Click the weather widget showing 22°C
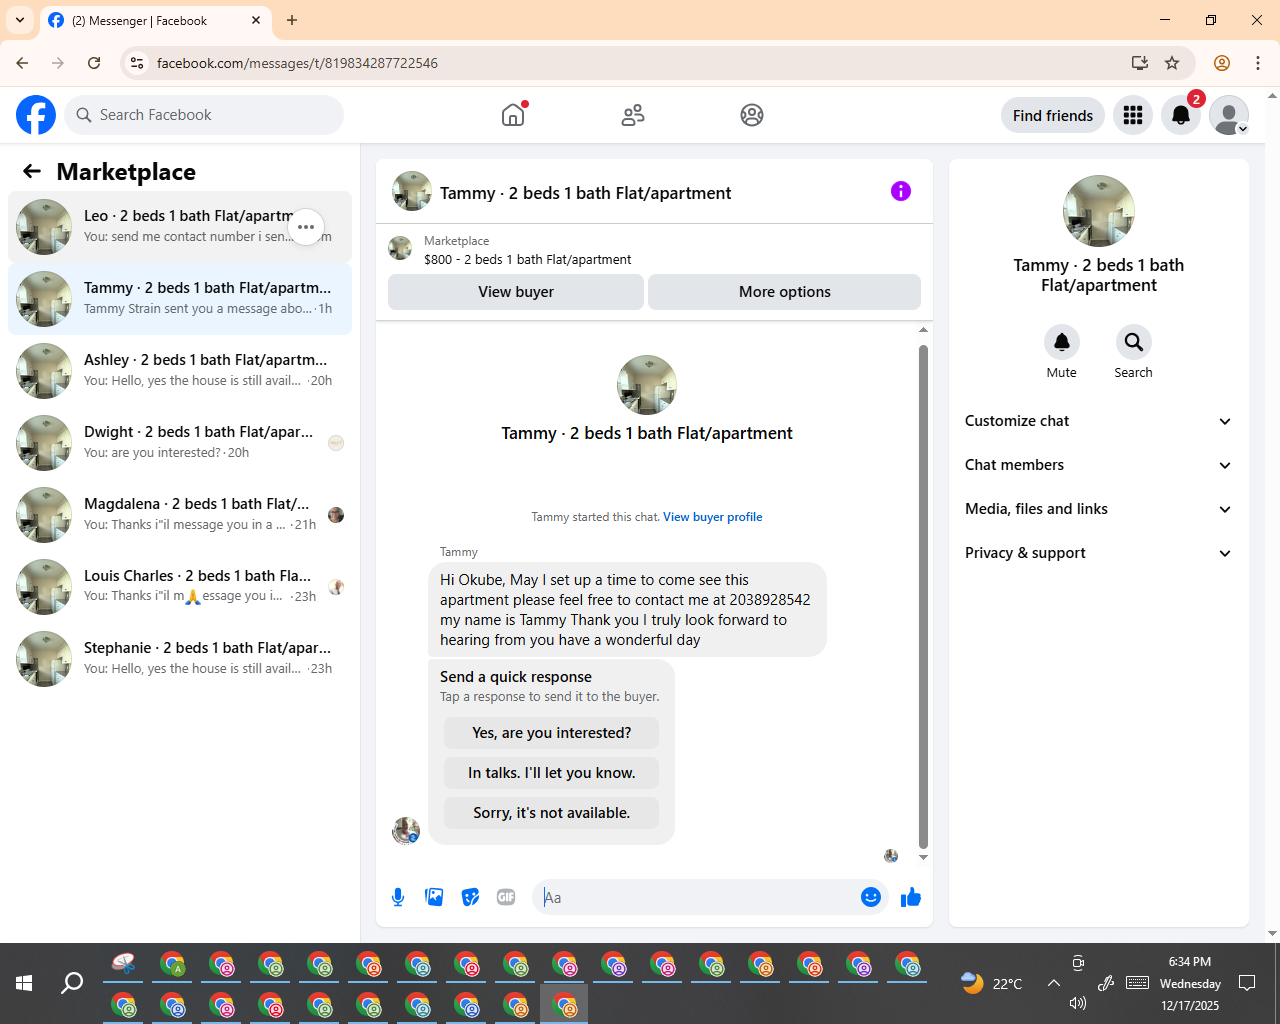This screenshot has width=1280, height=1024. click(x=992, y=983)
